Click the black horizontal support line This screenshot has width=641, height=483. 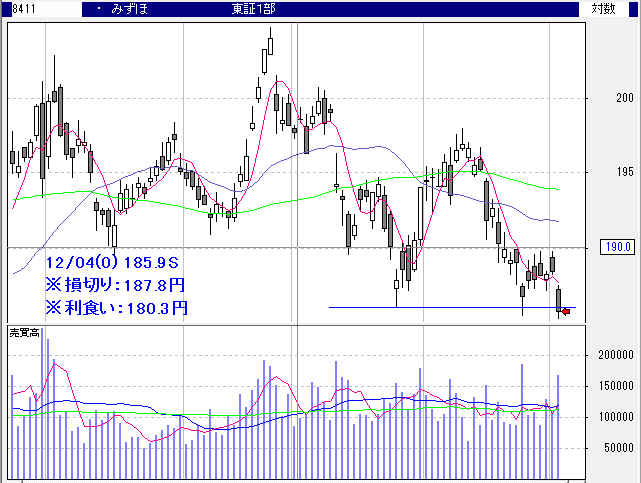[x=440, y=307]
